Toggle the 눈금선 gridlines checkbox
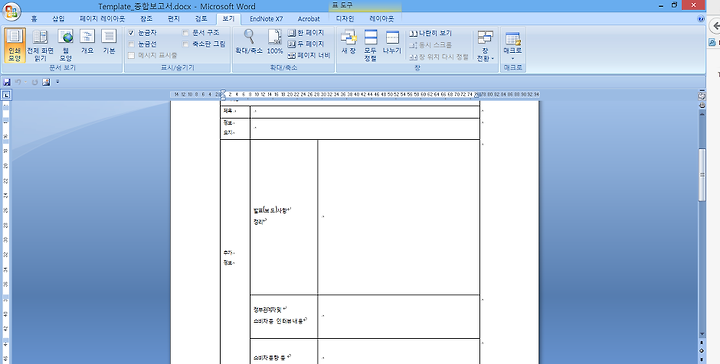Viewport: 720px width, 364px height. point(131,44)
